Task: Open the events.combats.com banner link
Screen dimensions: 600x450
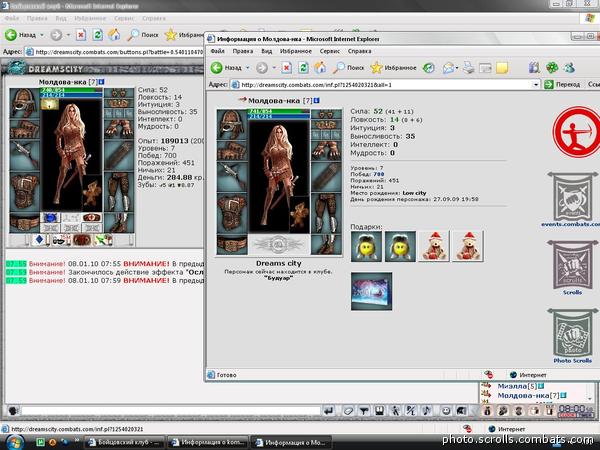Action: point(572,199)
